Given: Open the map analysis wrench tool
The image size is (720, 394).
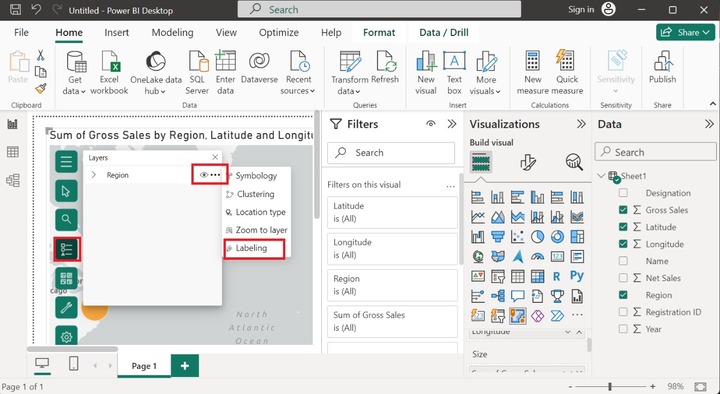Looking at the screenshot, I should 66,307.
